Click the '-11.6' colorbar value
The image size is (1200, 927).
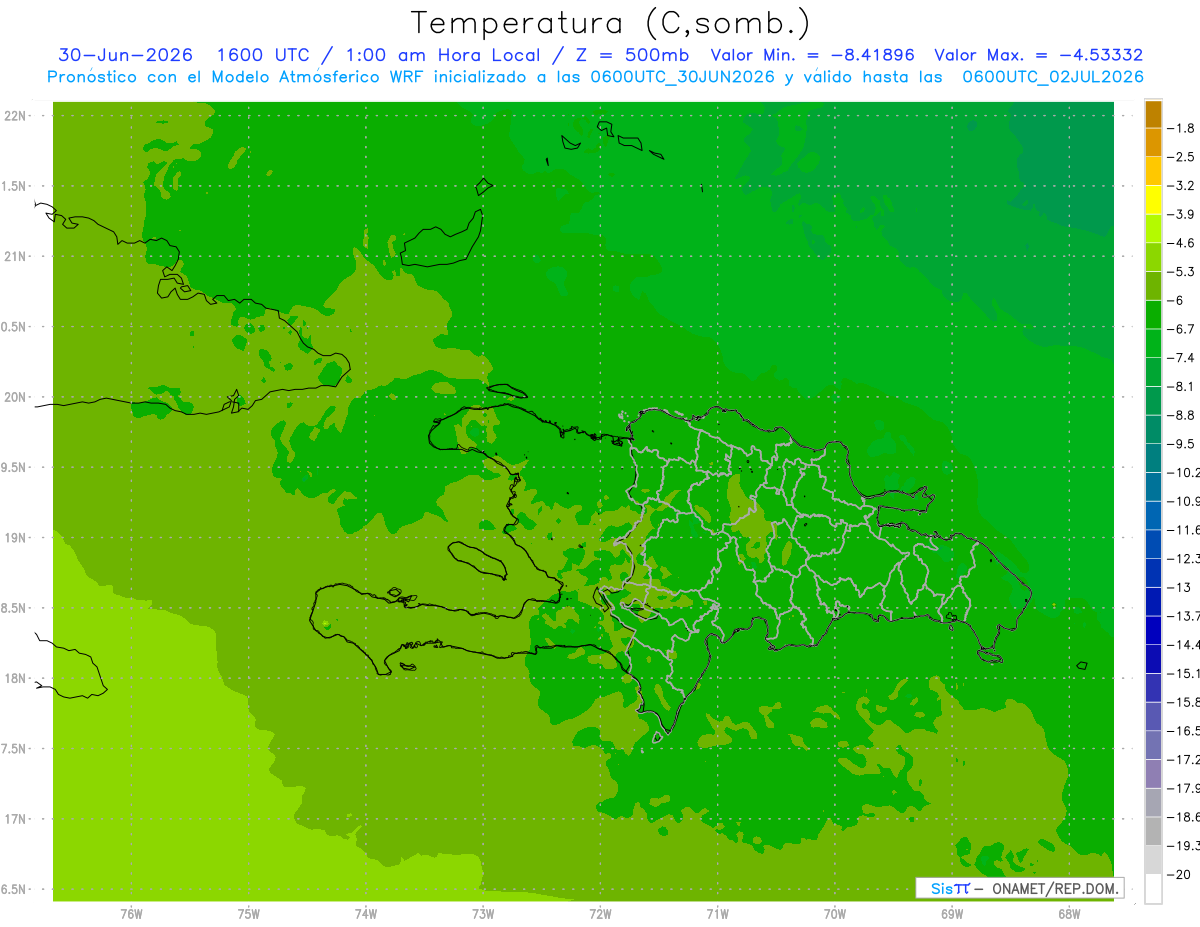tap(1185, 530)
